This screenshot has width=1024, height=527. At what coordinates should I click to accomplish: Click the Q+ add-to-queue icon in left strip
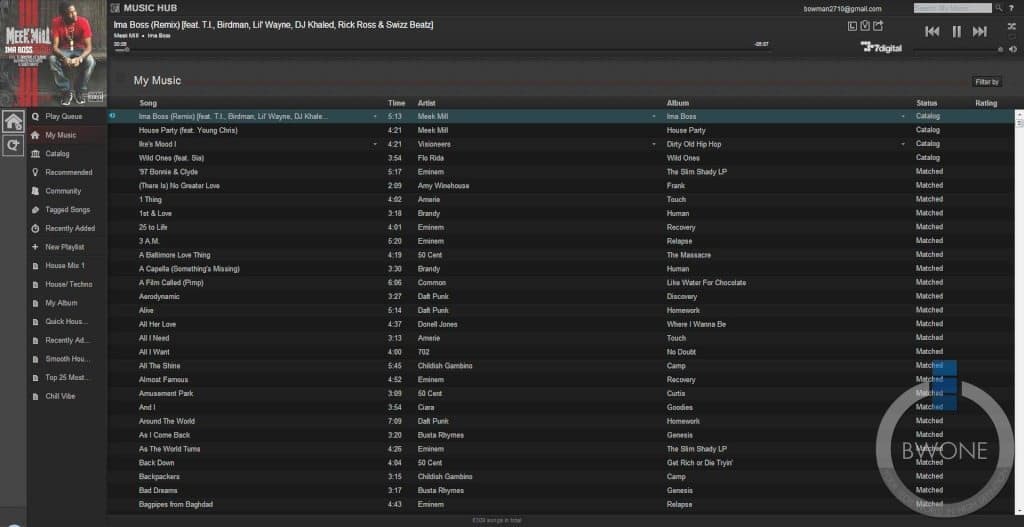coord(13,145)
